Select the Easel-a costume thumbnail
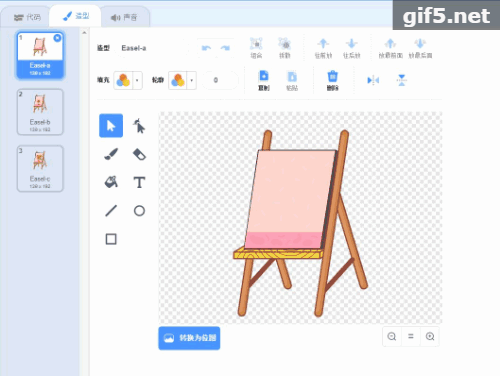Viewport: 500px width, 376px height. click(x=40, y=55)
